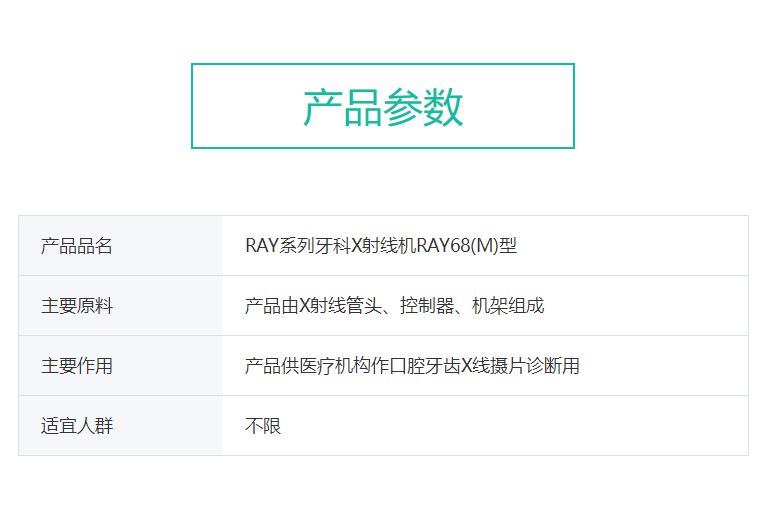
Task: Click the RAY系列牙科X射线机RAY68(M)型 value
Action: coord(381,246)
